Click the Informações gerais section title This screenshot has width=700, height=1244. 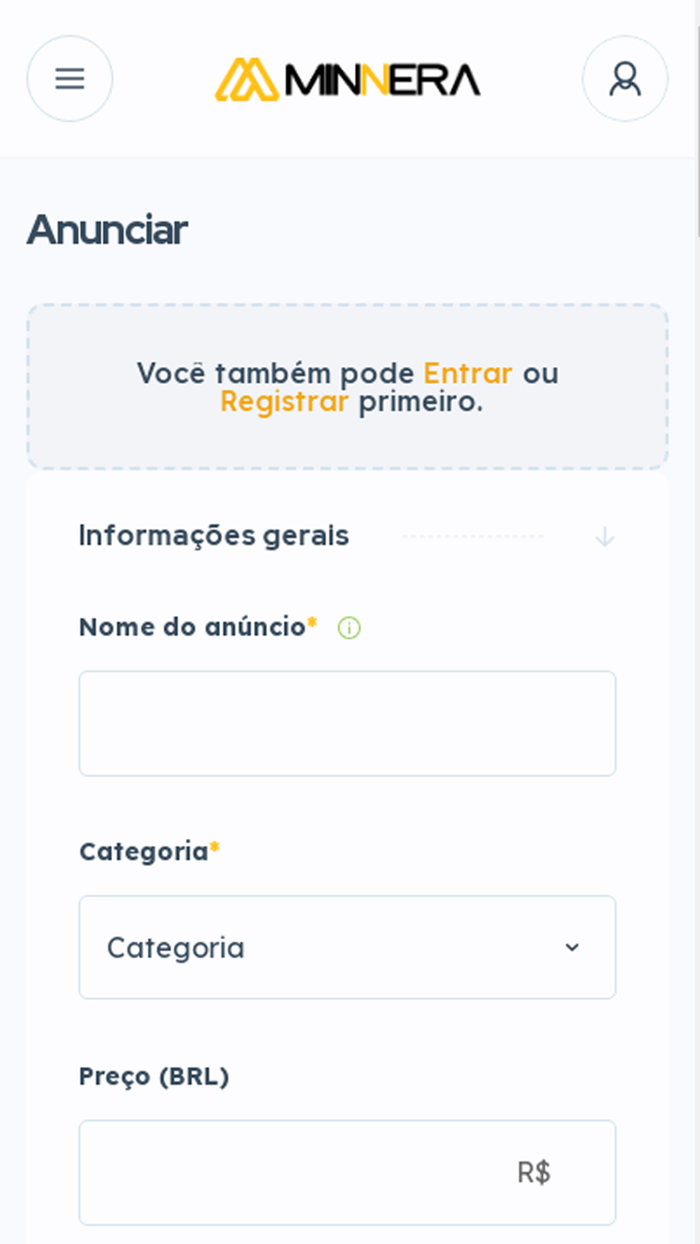(213, 536)
